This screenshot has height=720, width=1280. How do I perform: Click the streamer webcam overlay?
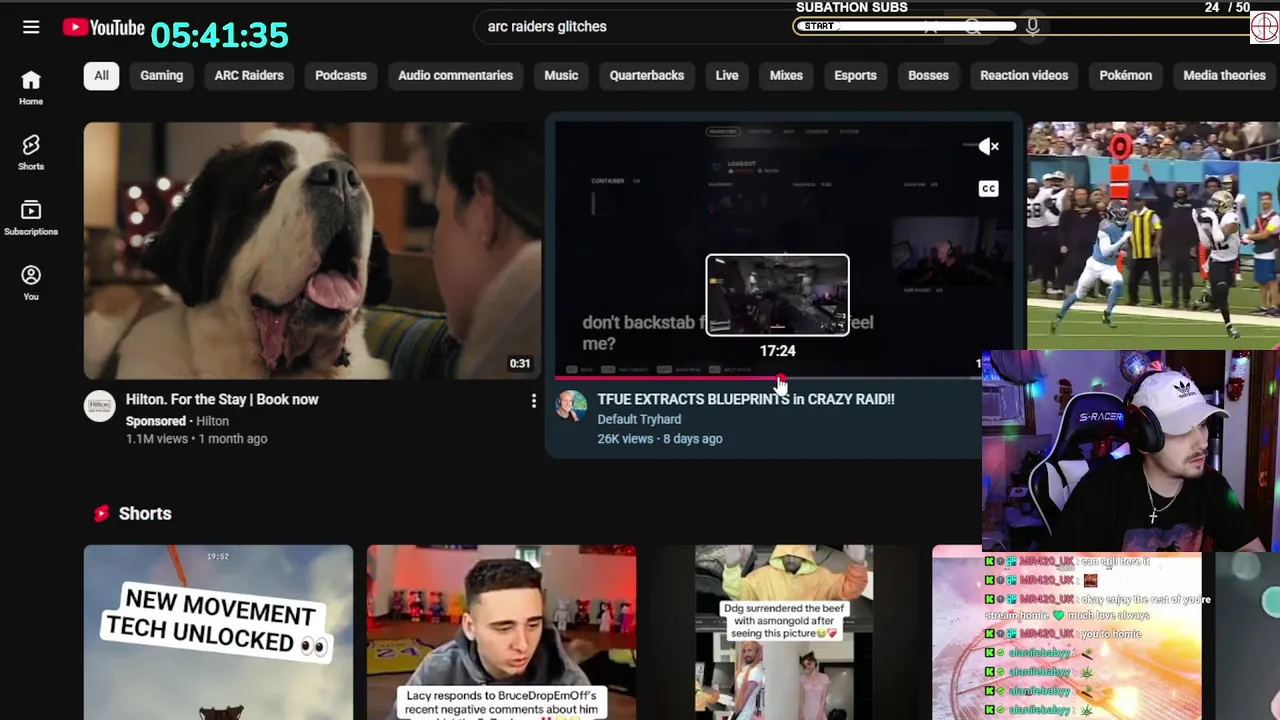pos(1130,450)
